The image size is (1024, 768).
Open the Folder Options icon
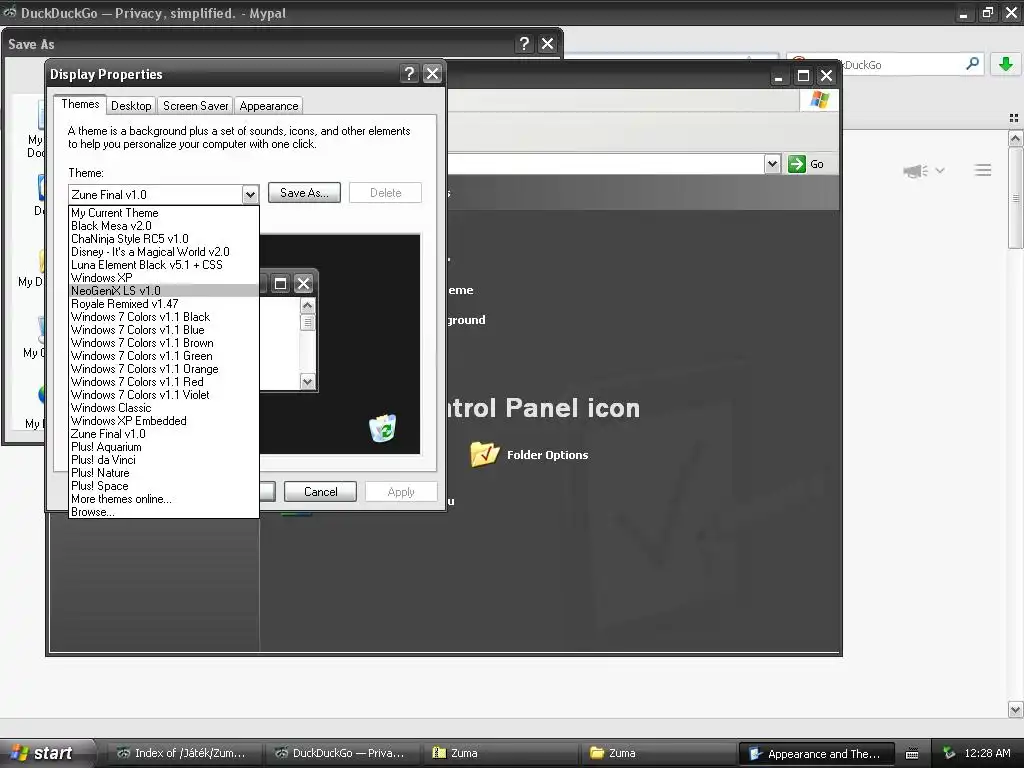[484, 454]
